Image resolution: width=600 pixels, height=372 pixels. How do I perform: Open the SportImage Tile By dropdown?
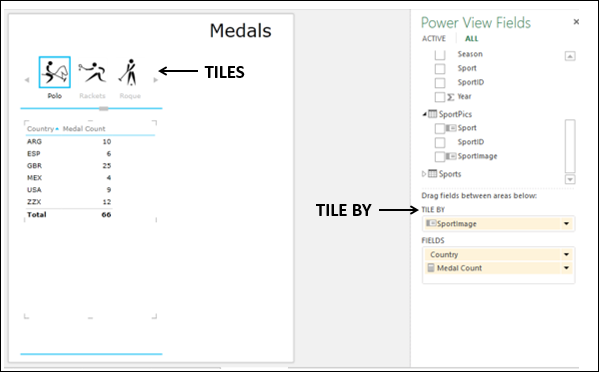click(566, 224)
